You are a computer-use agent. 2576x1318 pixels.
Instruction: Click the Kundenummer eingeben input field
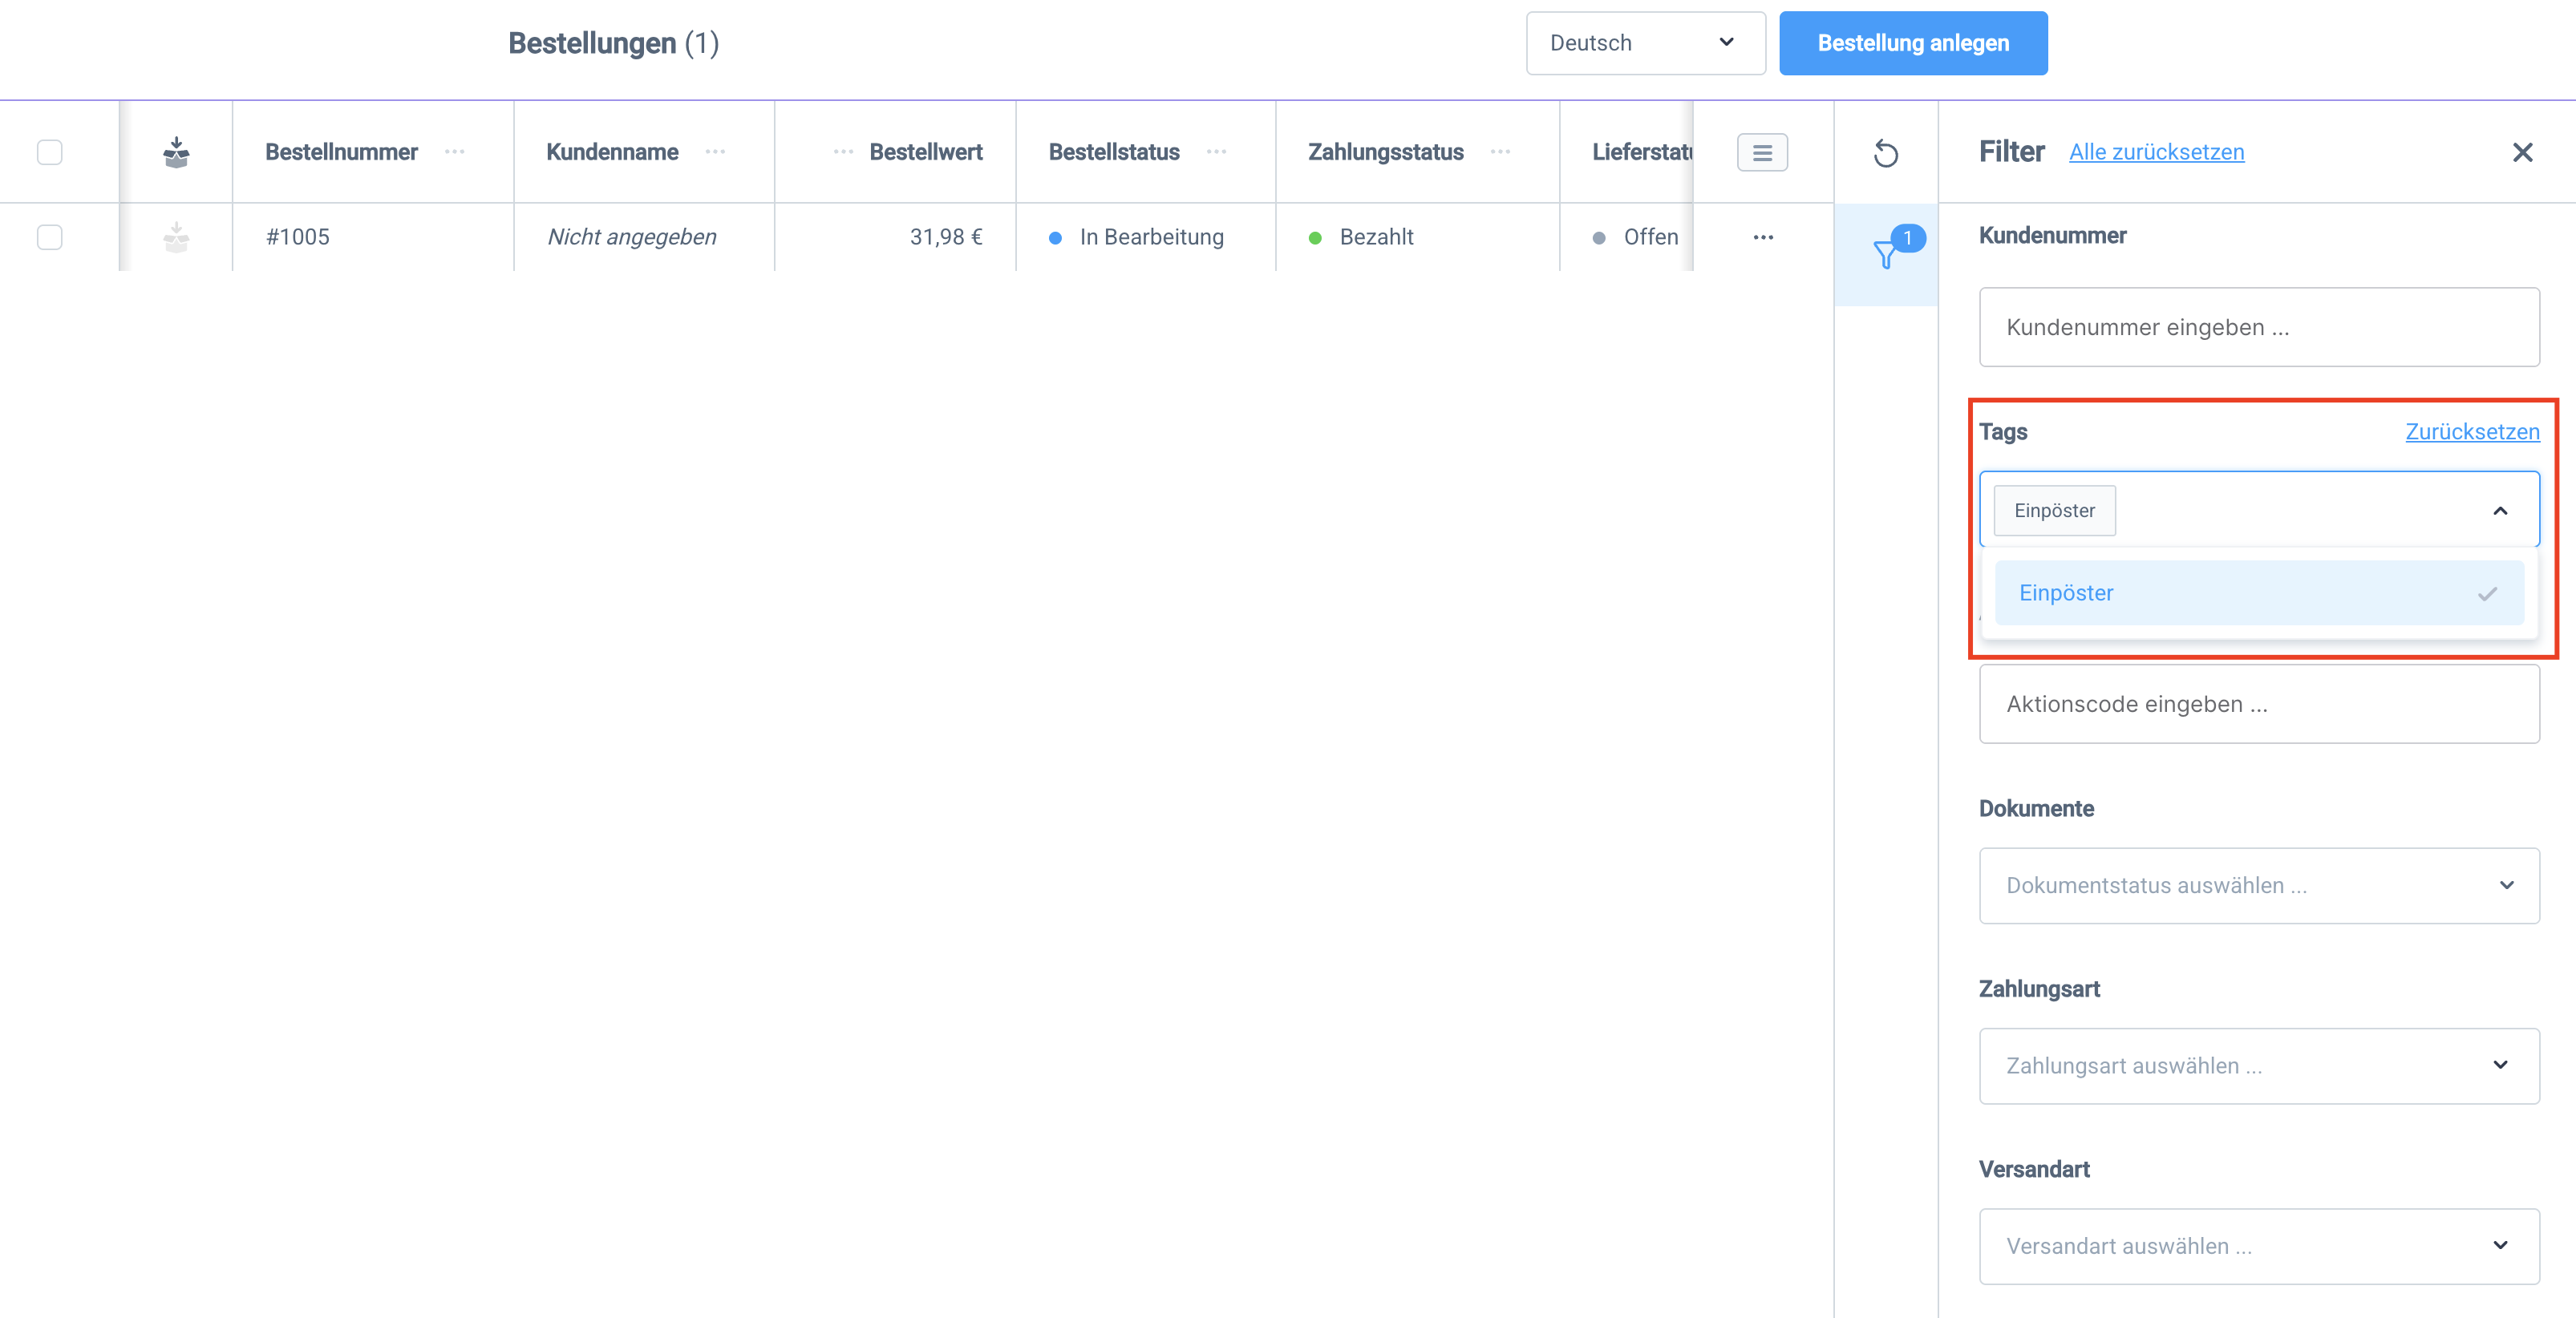2258,327
